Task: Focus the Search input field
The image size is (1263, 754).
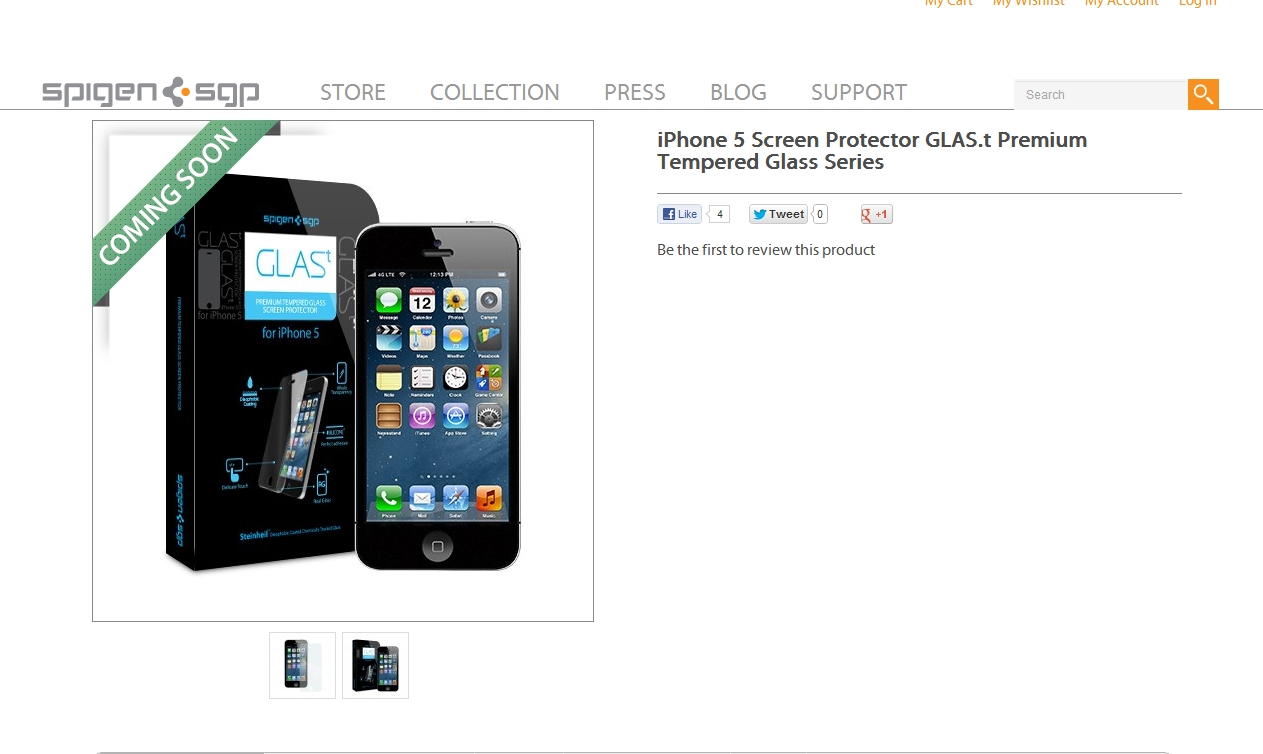Action: coord(1101,94)
